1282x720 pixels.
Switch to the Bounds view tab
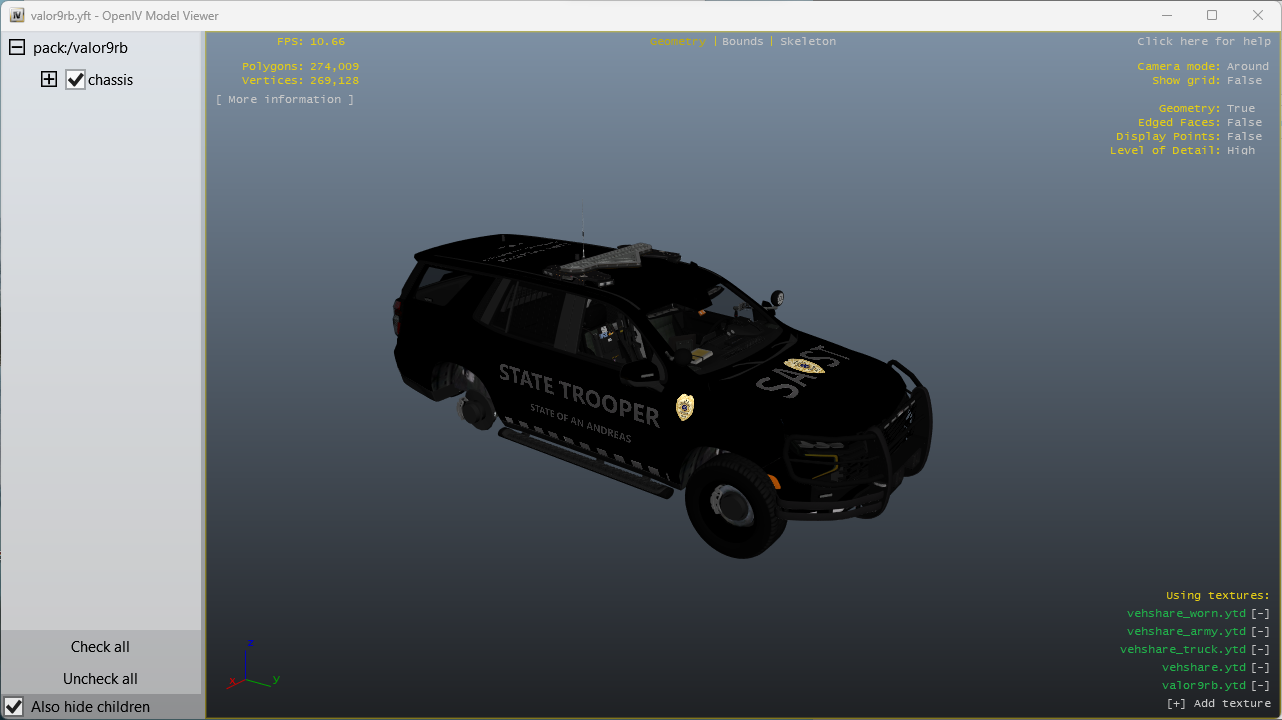pos(742,42)
